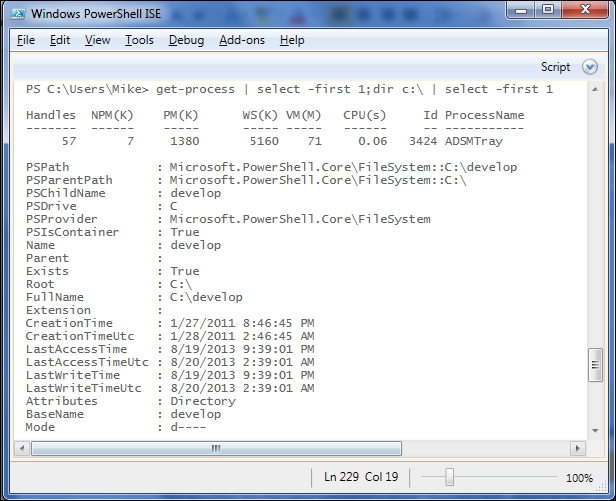The height and width of the screenshot is (501, 616).
Task: Click the LastAccessTimeUtc property label
Action: 87,362
